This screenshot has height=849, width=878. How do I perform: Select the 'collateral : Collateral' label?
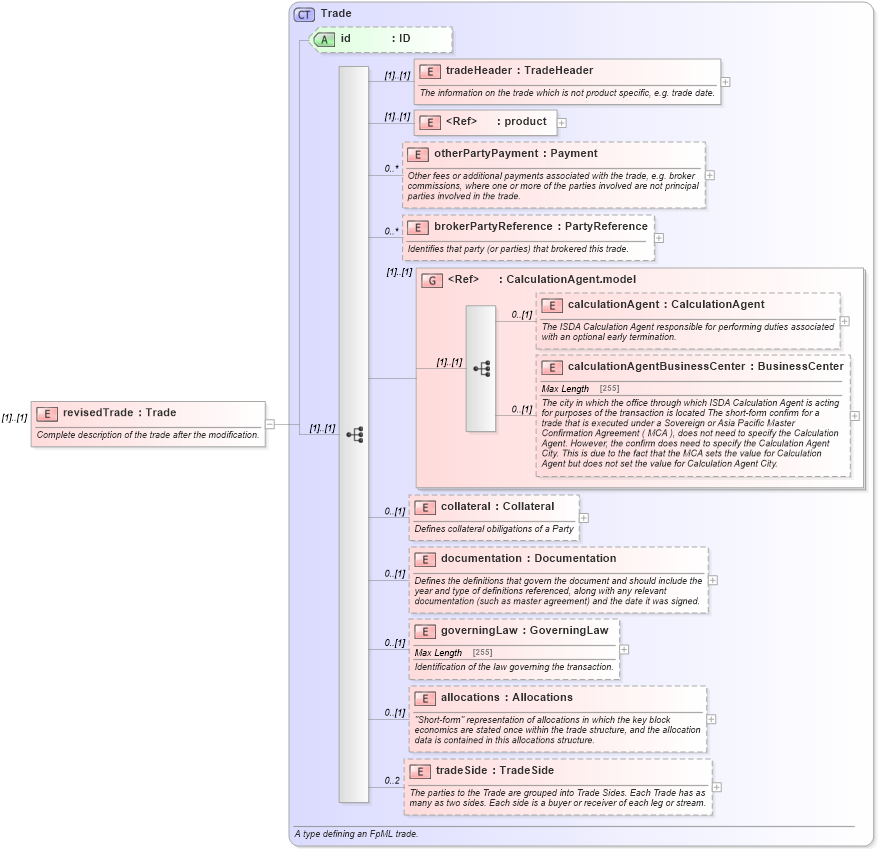tap(497, 506)
